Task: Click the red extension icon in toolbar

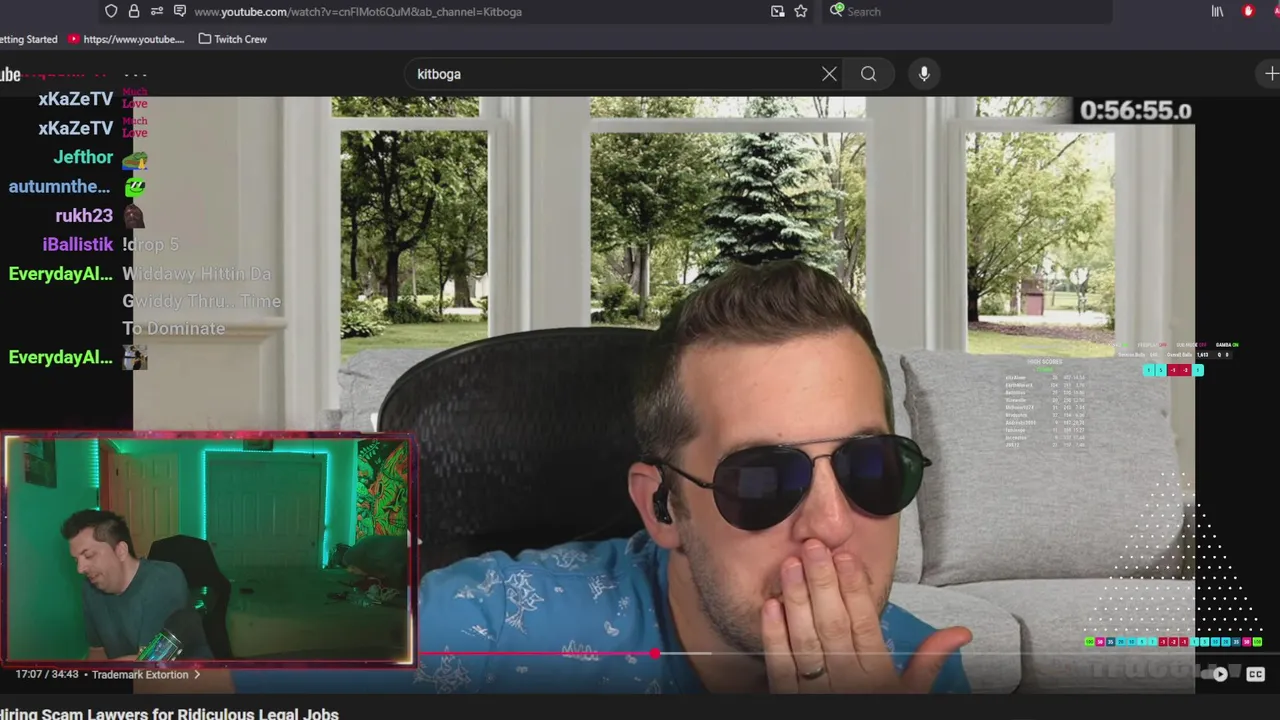Action: pyautogui.click(x=1248, y=11)
